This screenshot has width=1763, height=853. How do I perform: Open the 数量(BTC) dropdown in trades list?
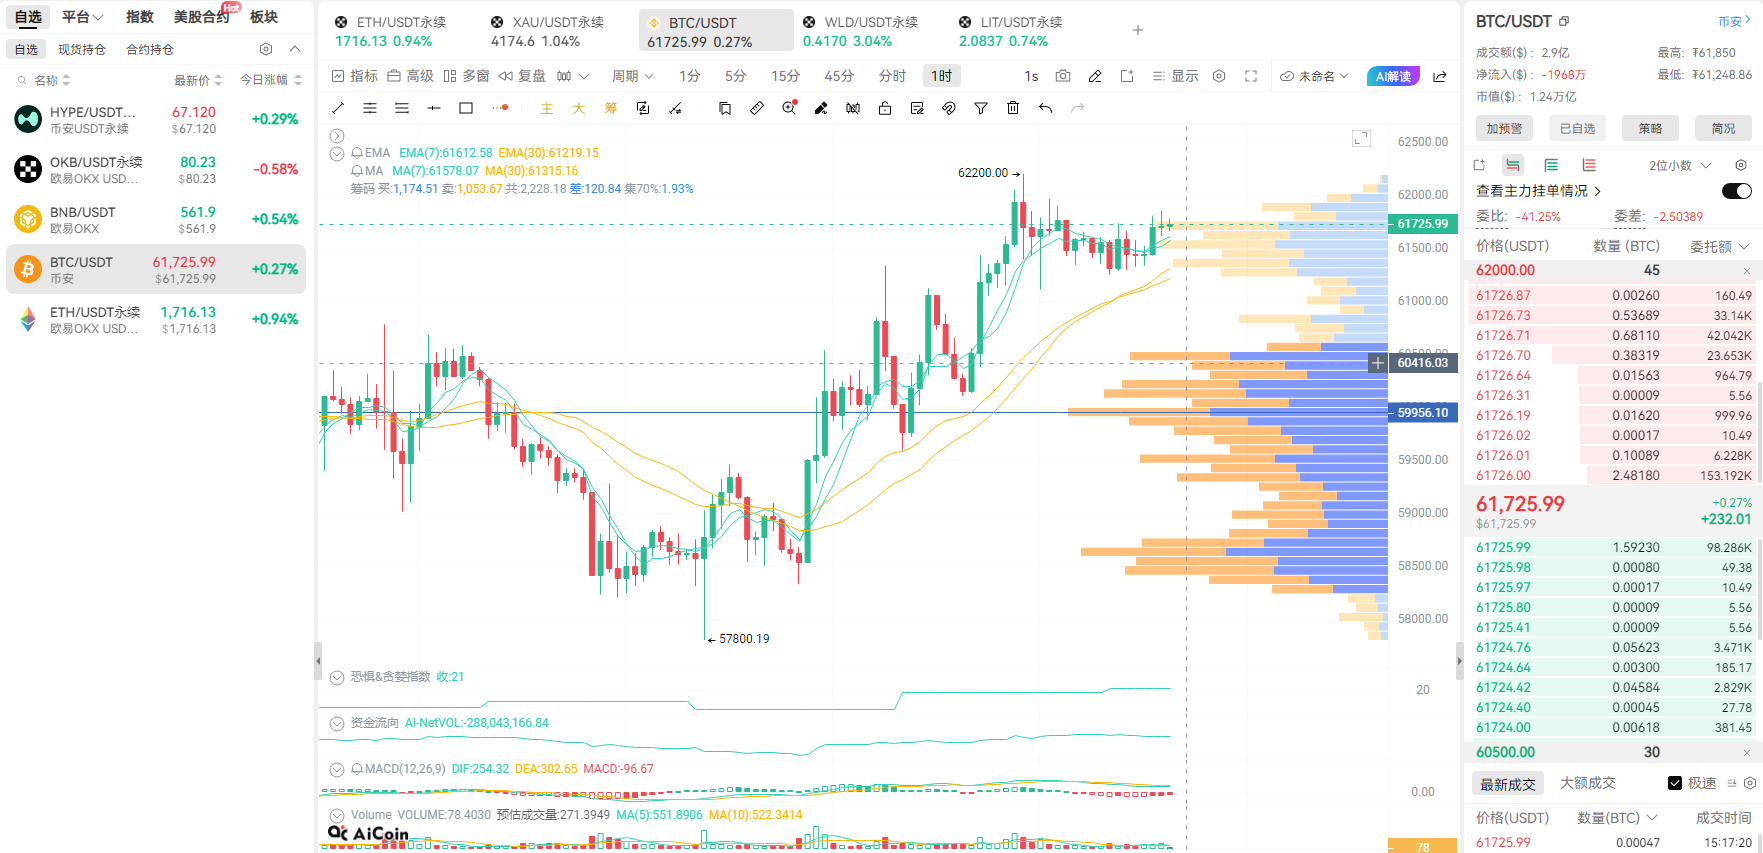(1617, 818)
